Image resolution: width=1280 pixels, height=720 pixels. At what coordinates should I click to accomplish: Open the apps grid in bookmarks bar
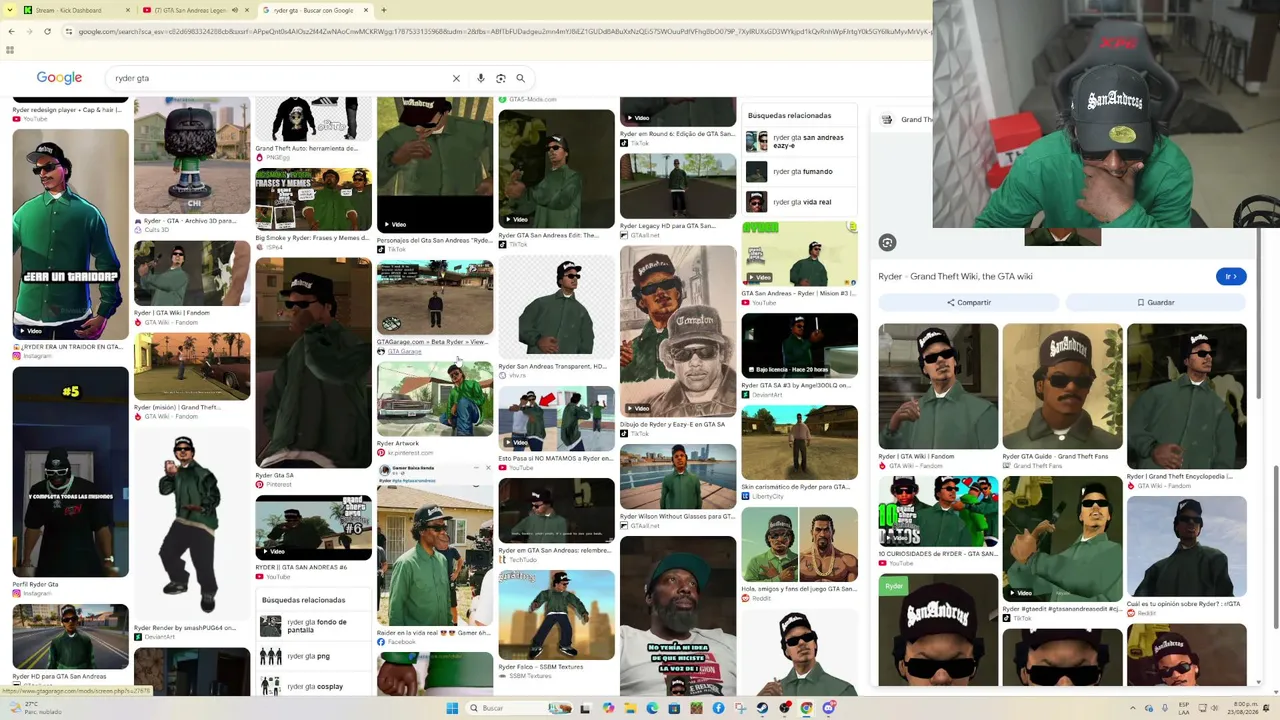coord(10,50)
